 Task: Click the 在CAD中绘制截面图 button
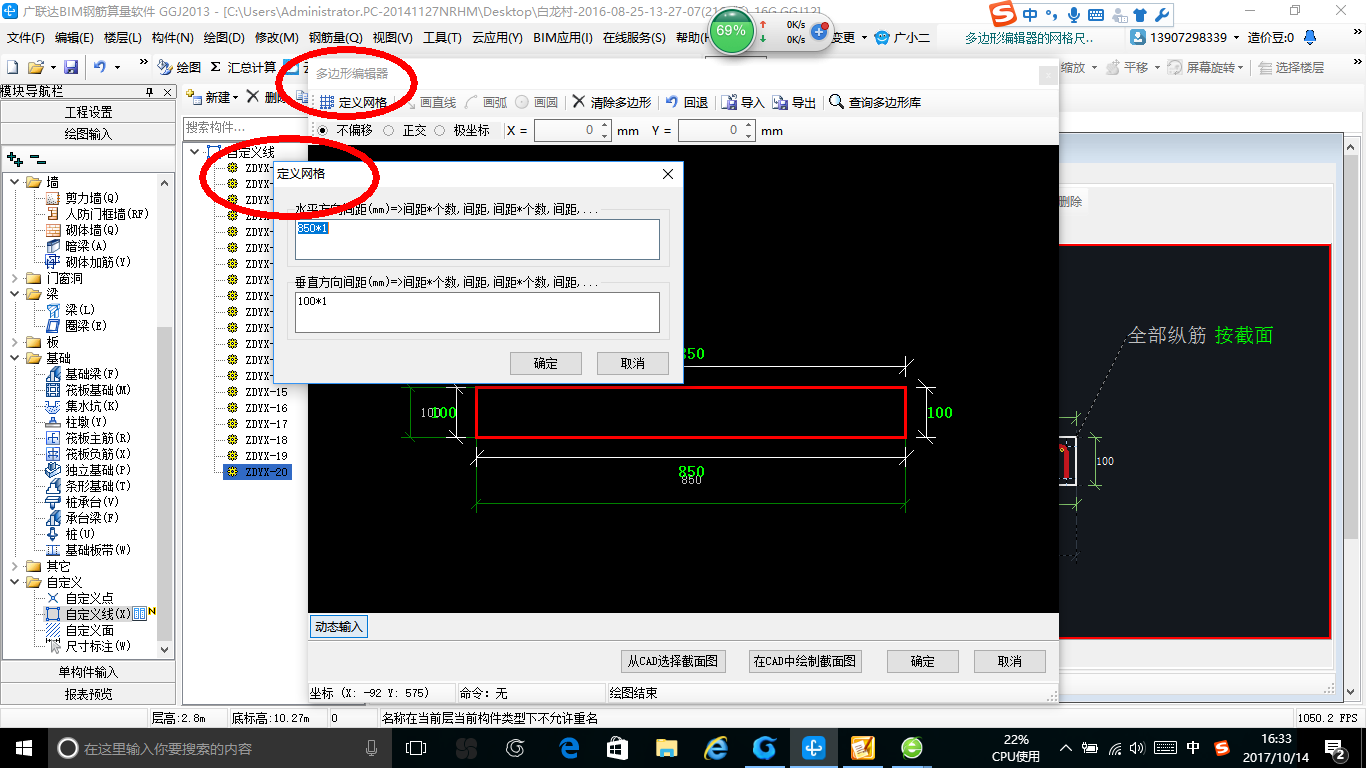(805, 661)
